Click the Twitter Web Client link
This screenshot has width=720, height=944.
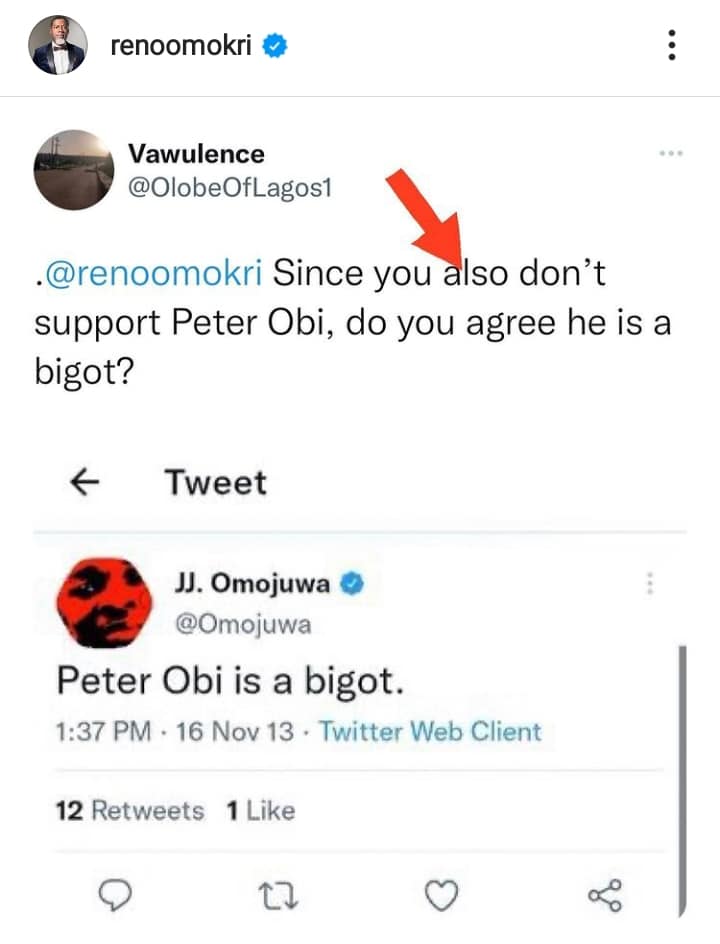430,731
